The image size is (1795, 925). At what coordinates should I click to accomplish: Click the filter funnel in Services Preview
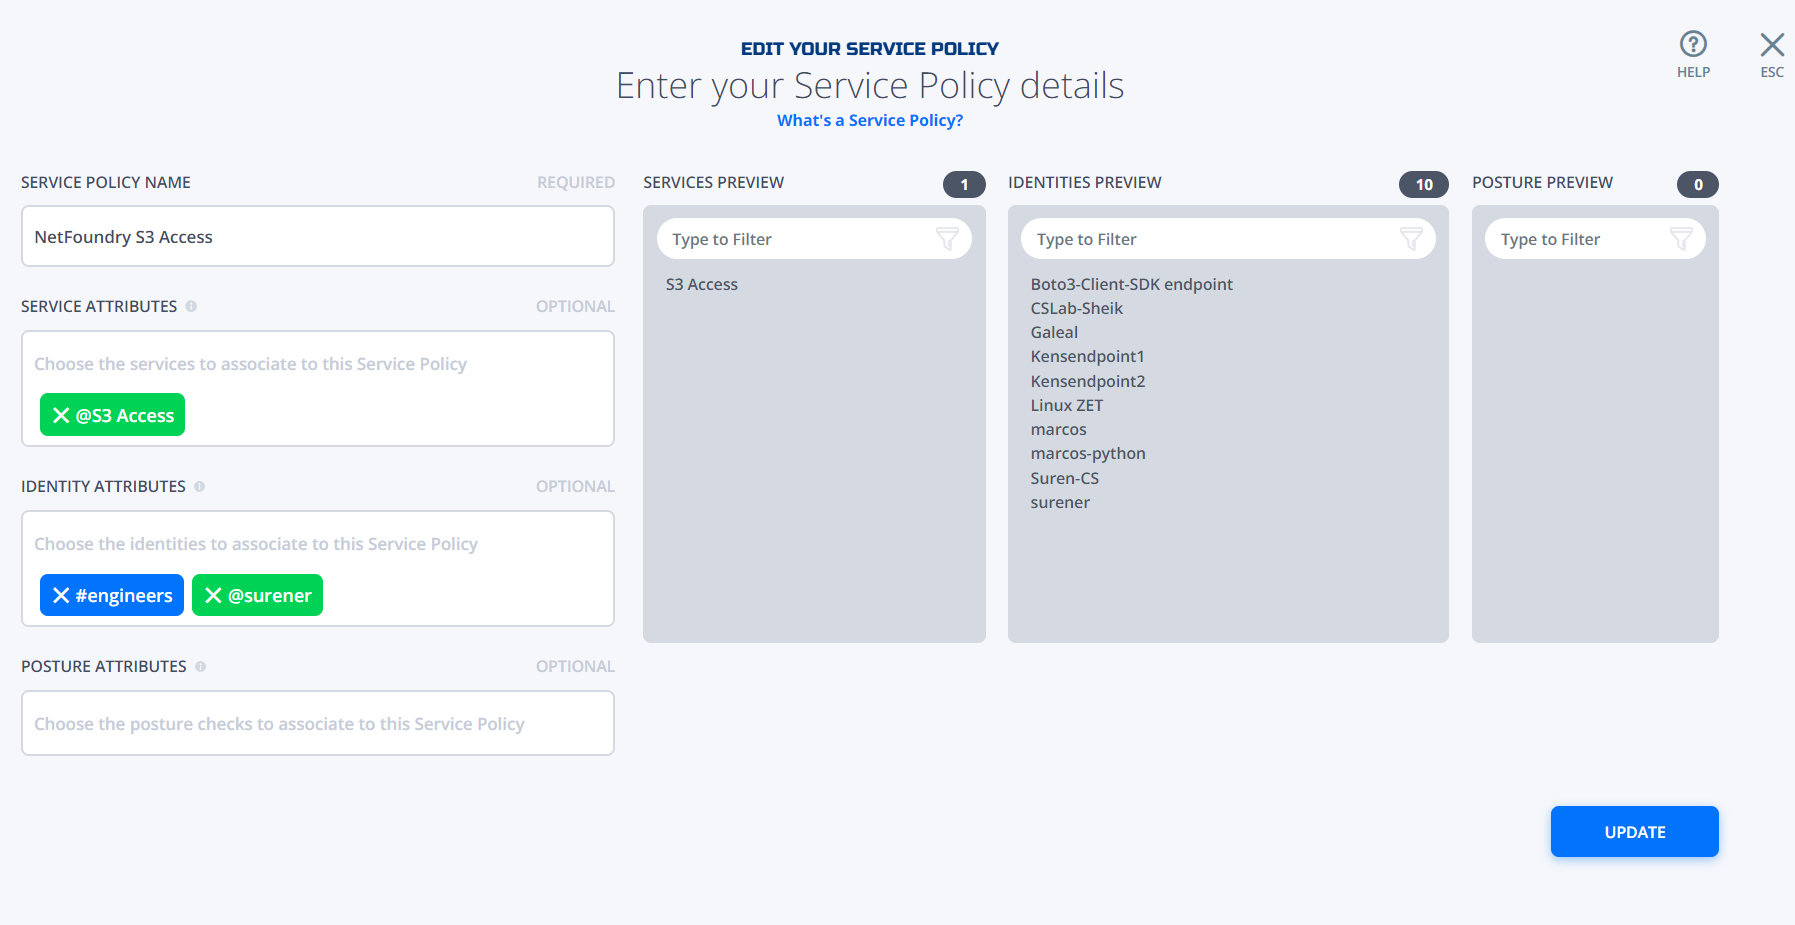tap(947, 238)
